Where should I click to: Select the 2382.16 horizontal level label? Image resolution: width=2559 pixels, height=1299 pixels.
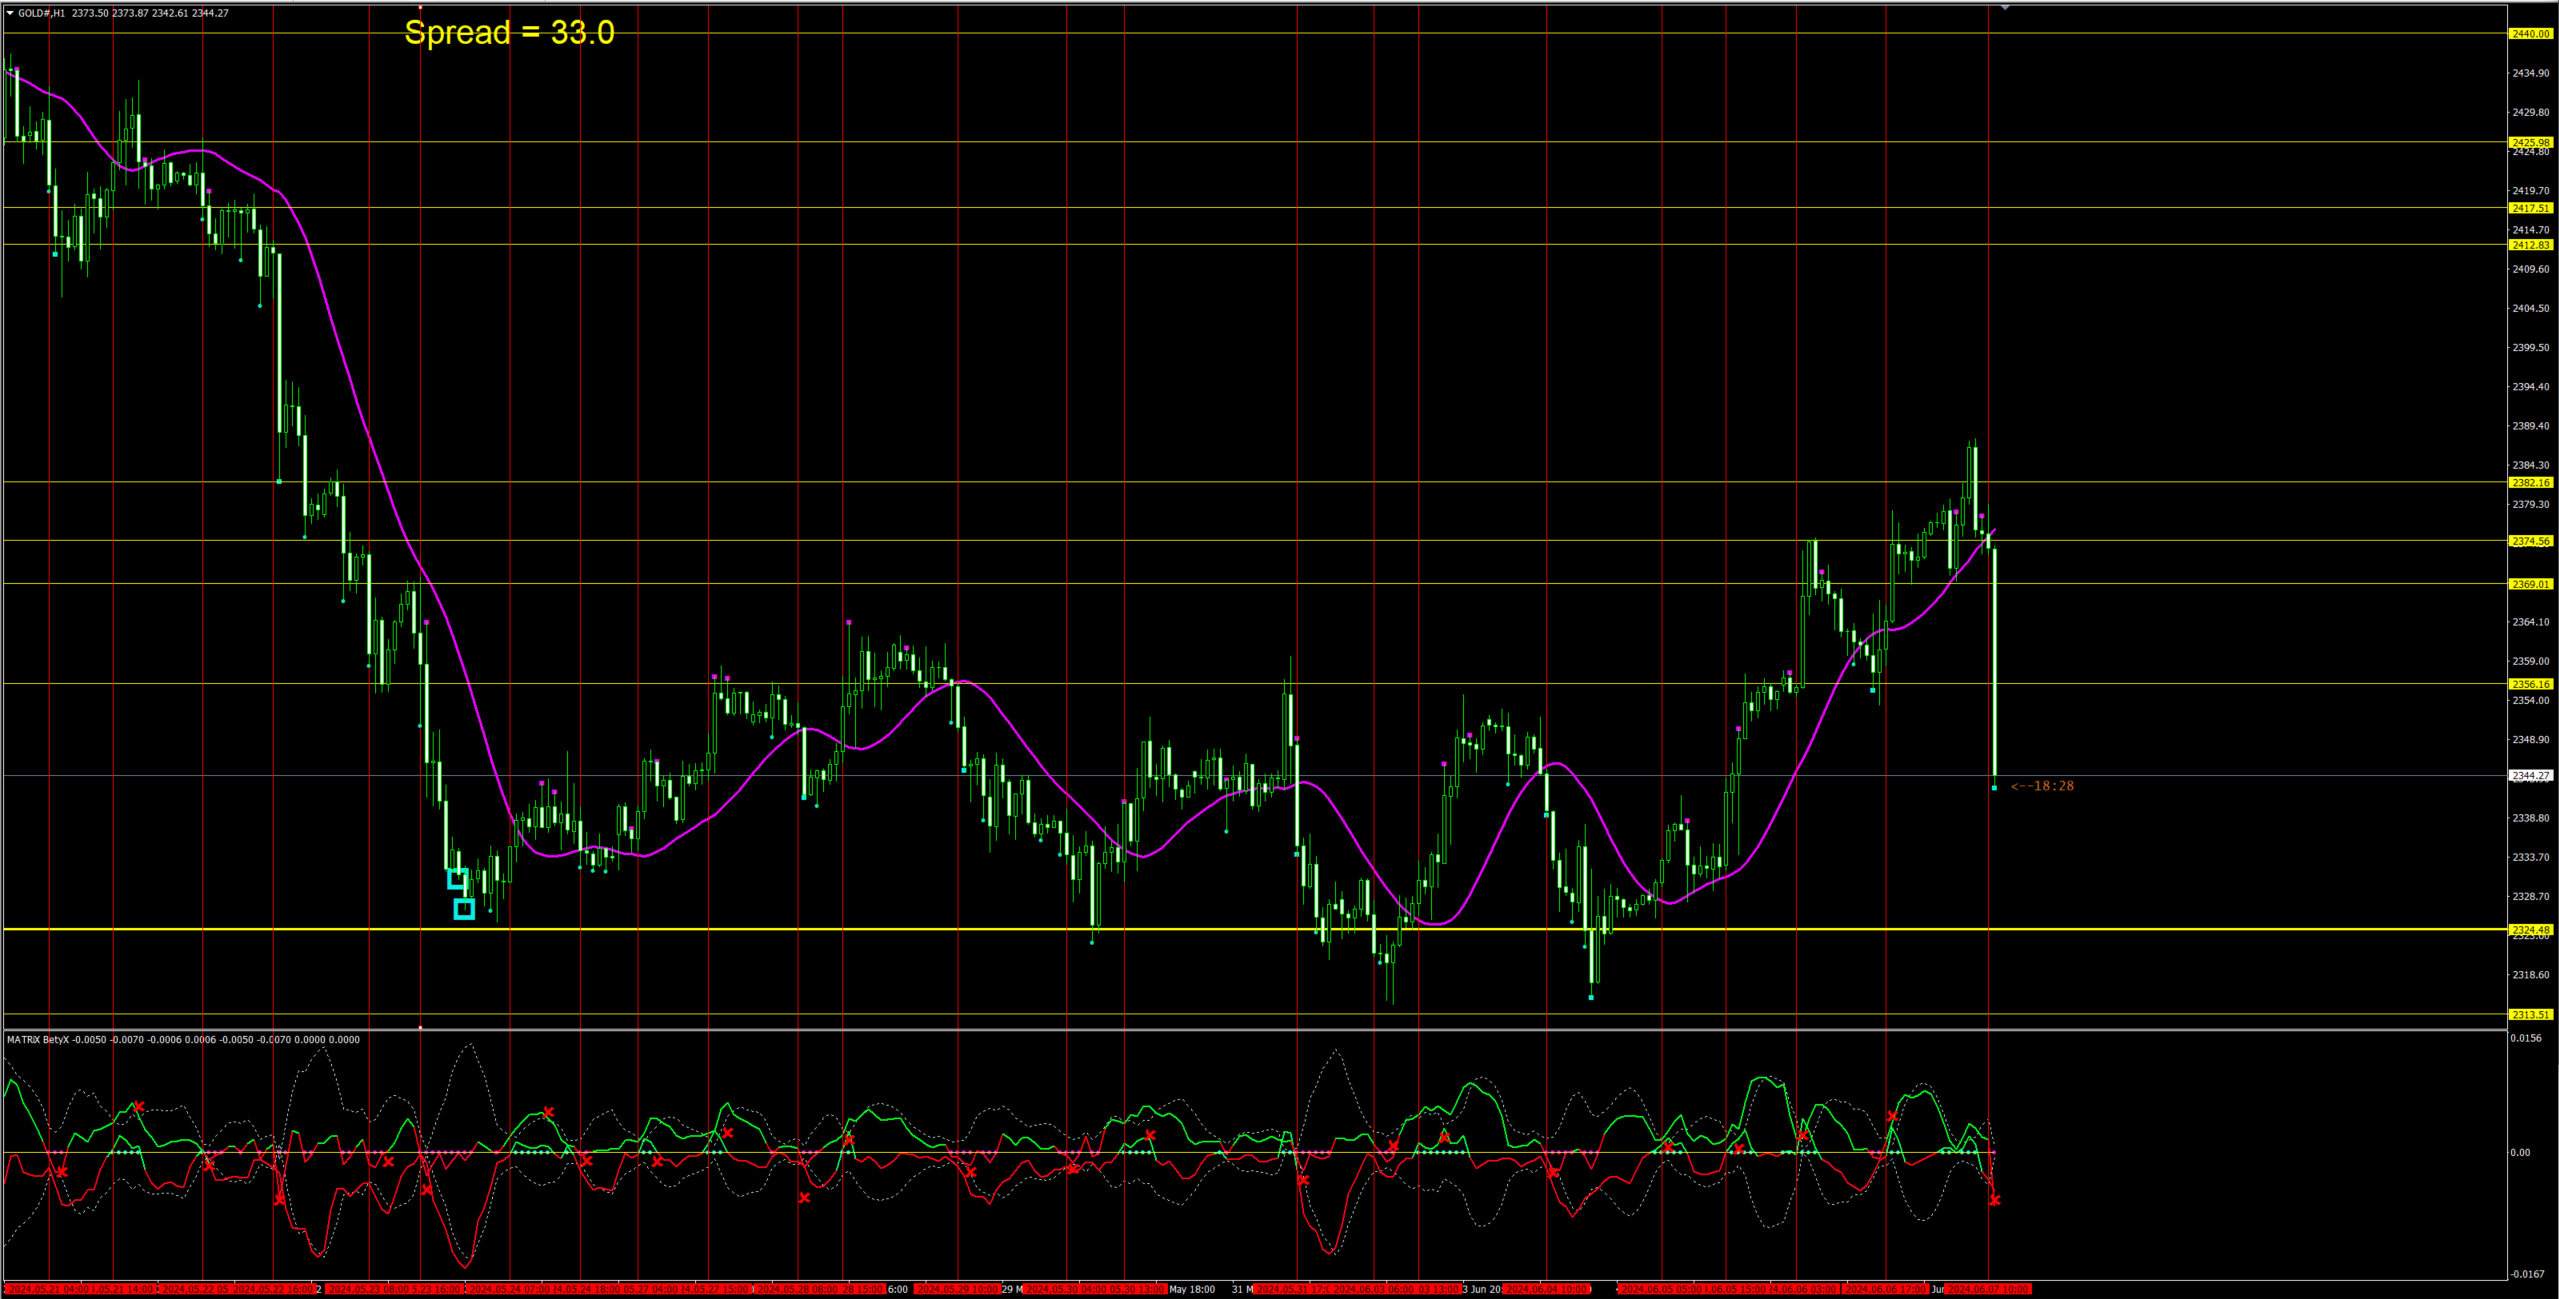[x=2530, y=483]
